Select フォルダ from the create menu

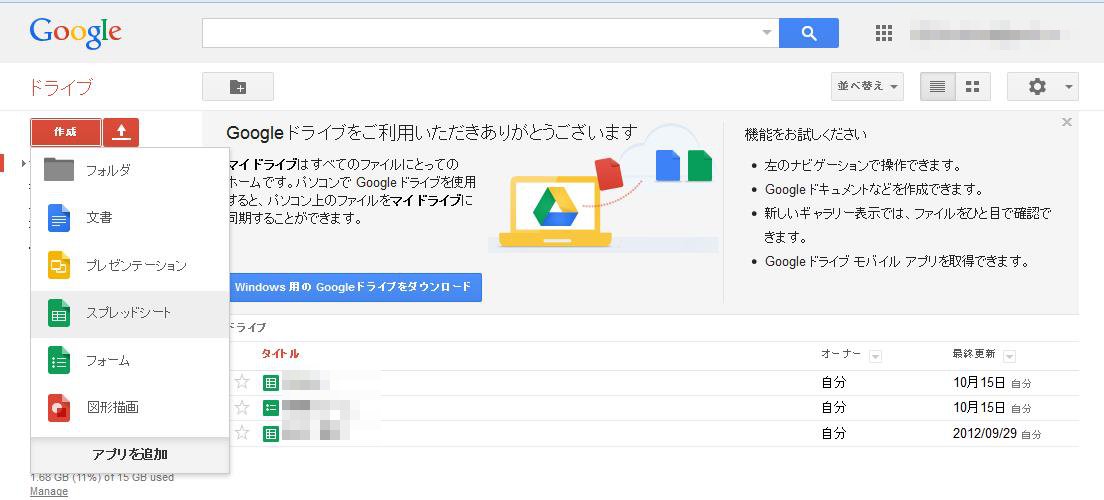(x=130, y=170)
